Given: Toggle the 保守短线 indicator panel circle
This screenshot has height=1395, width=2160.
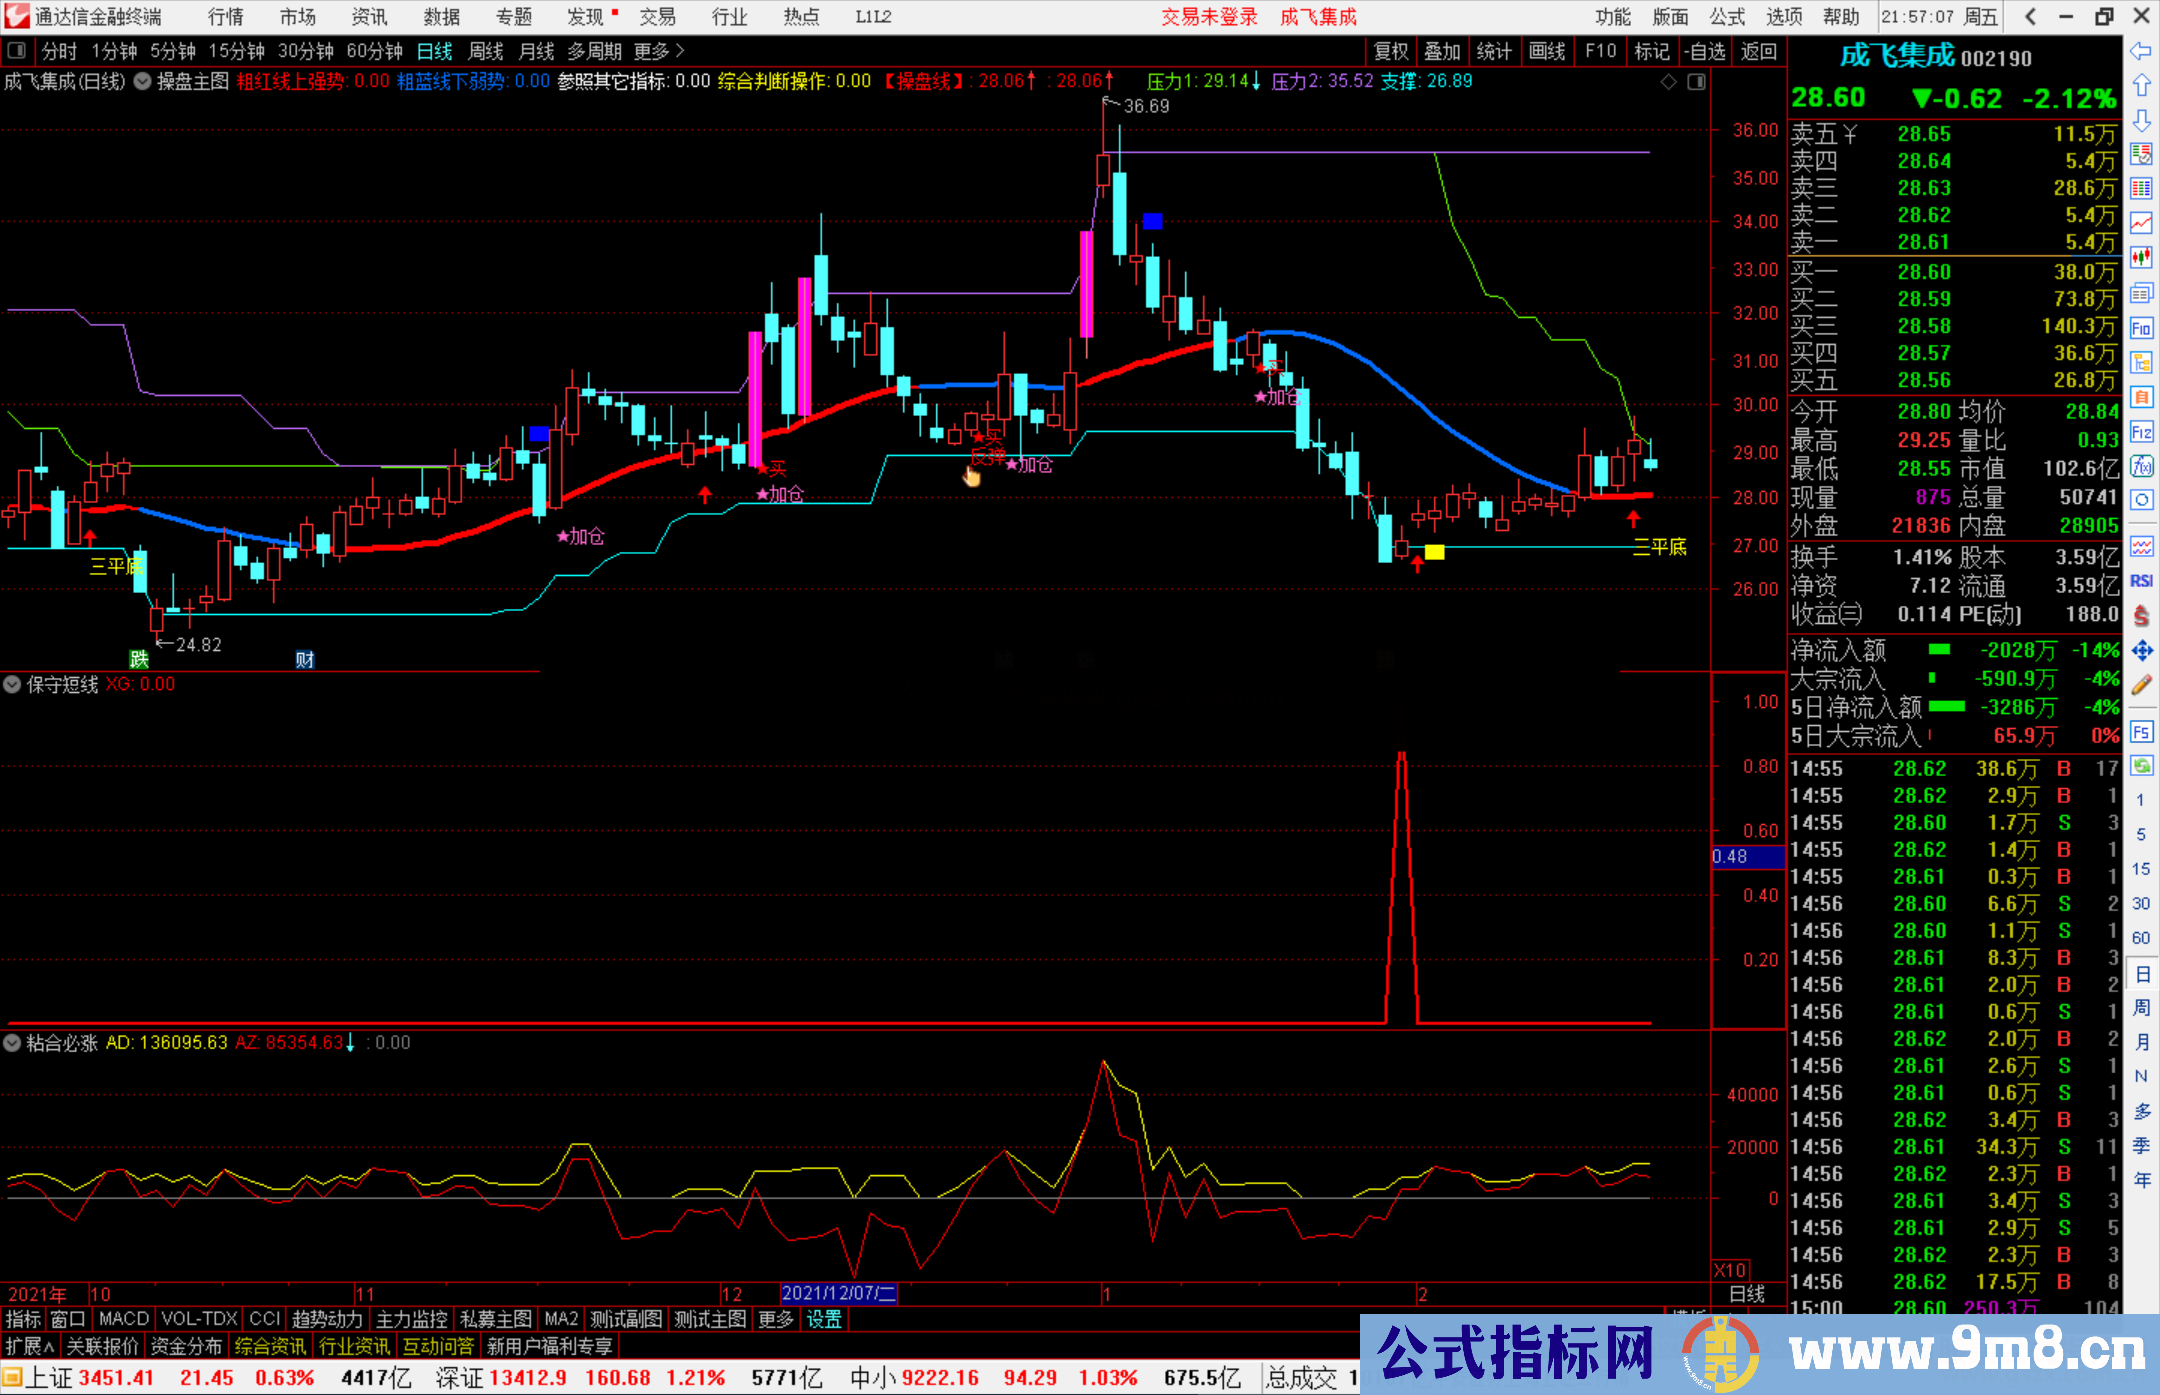Looking at the screenshot, I should [12, 684].
